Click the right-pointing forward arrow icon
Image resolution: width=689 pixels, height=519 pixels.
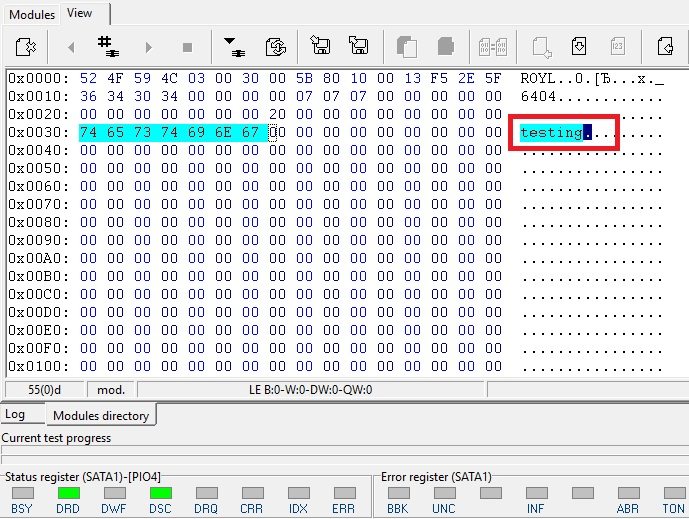tap(149, 47)
